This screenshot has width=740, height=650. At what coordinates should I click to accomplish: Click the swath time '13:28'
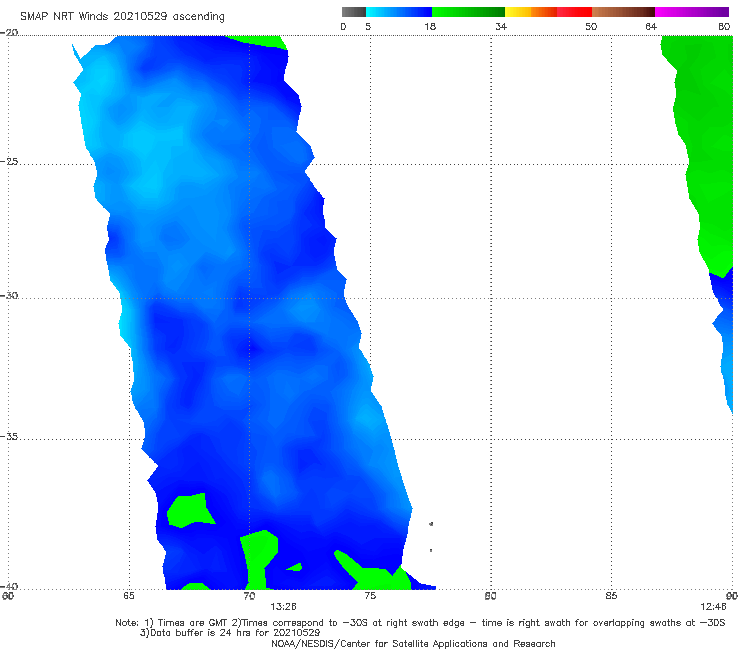point(283,607)
